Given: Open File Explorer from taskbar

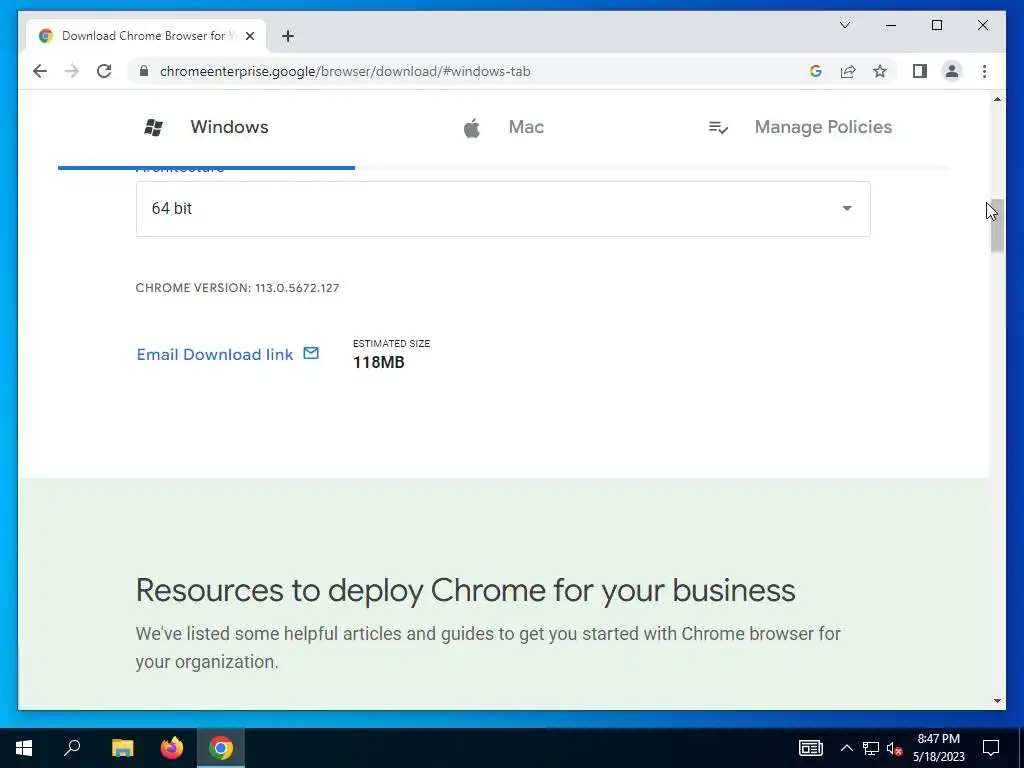Looking at the screenshot, I should pyautogui.click(x=122, y=748).
